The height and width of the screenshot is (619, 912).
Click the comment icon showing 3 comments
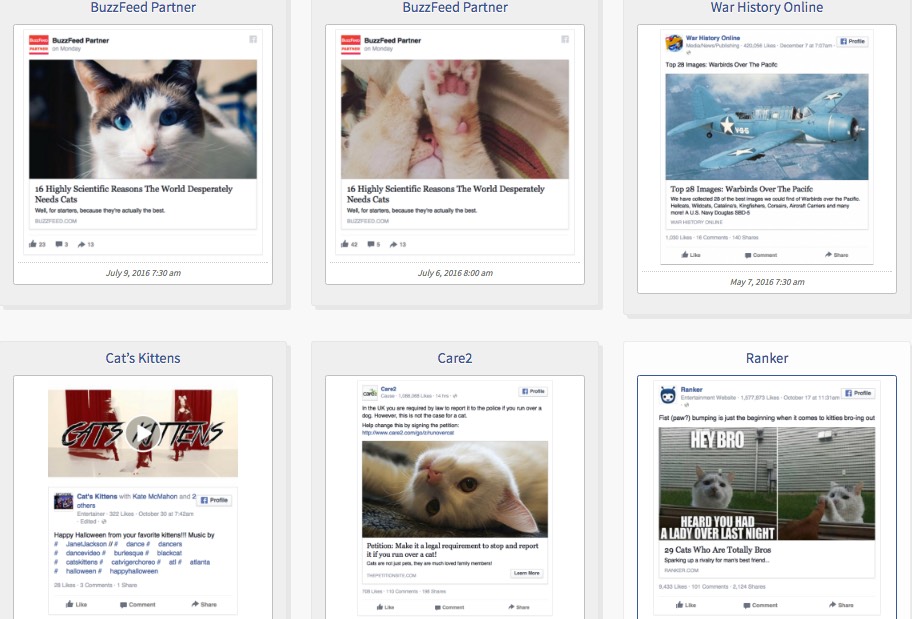(59, 244)
